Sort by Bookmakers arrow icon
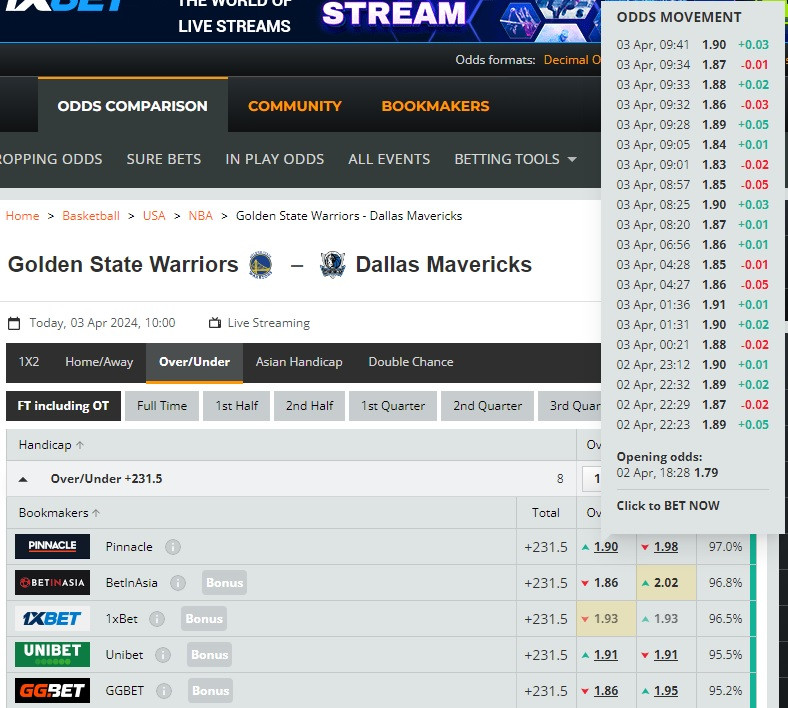The height and width of the screenshot is (708, 788). point(96,513)
